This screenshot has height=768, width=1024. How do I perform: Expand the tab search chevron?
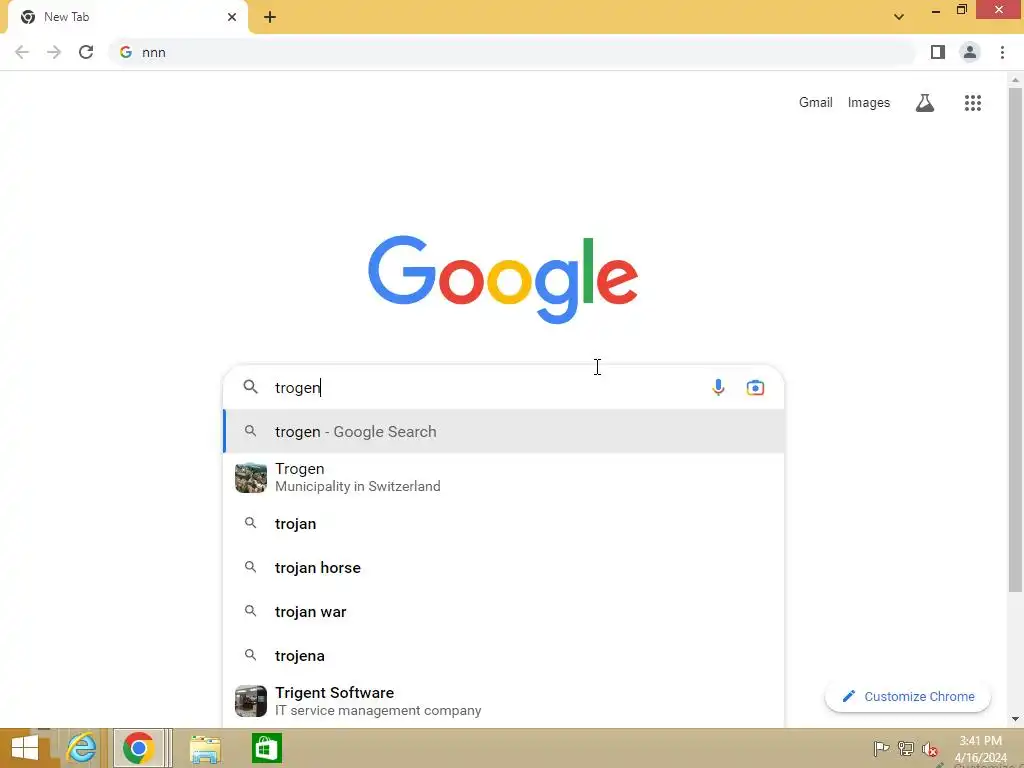[899, 17]
